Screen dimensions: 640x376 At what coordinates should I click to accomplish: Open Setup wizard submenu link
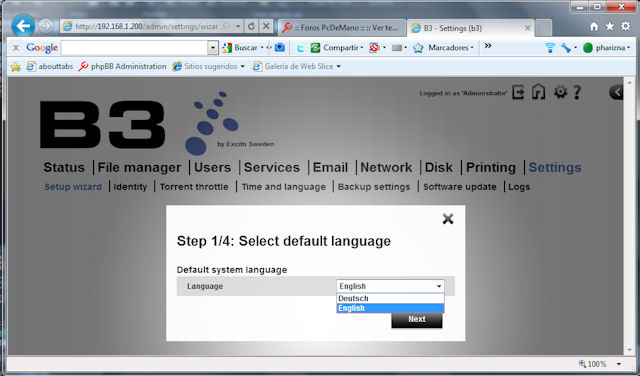[x=73, y=187]
